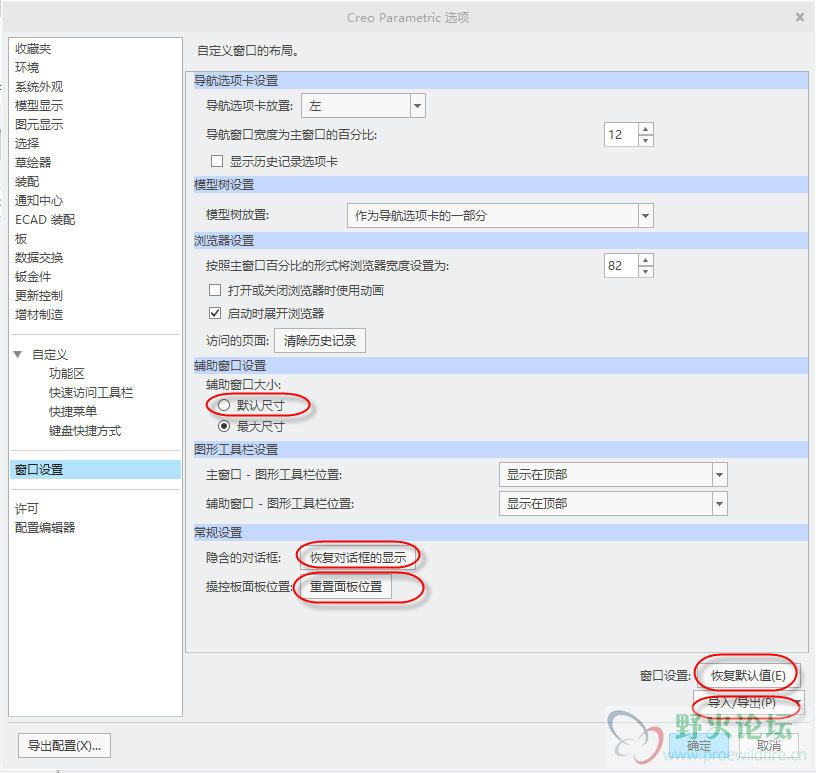Open 配置编辑器
Viewport: 816px width, 773px height.
pyautogui.click(x=45, y=527)
